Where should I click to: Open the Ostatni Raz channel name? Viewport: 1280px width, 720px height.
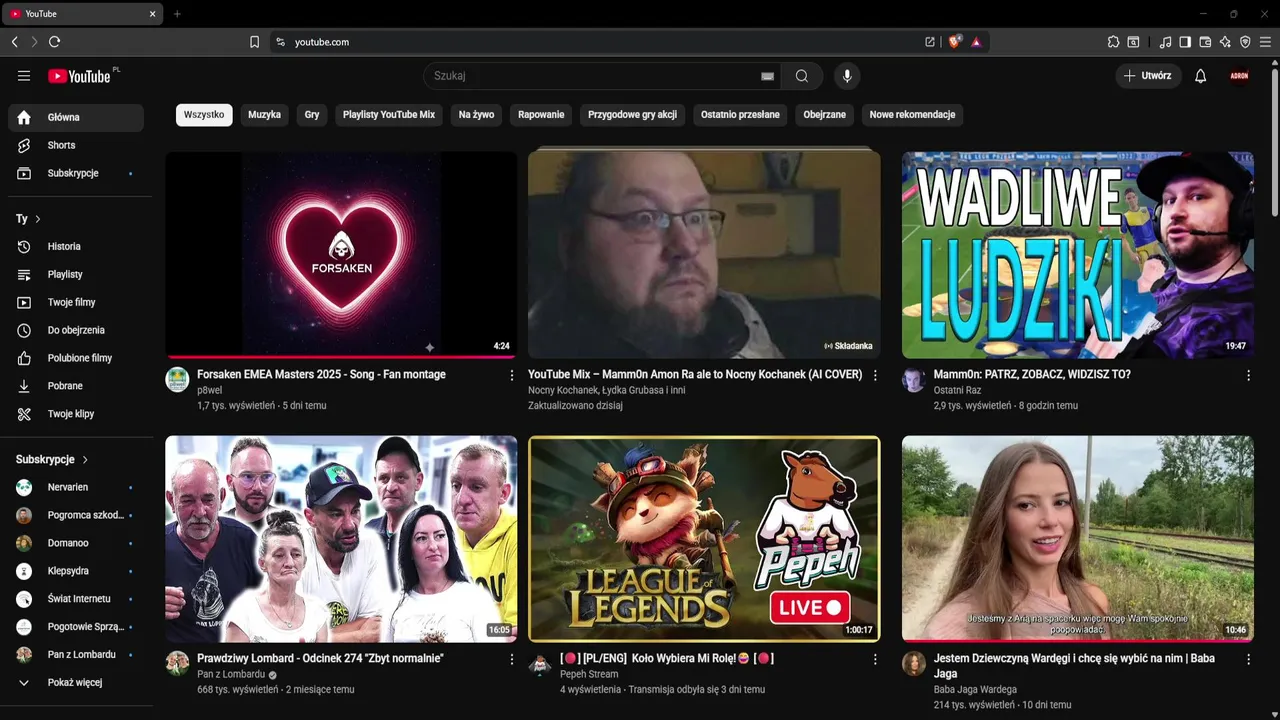coord(957,390)
